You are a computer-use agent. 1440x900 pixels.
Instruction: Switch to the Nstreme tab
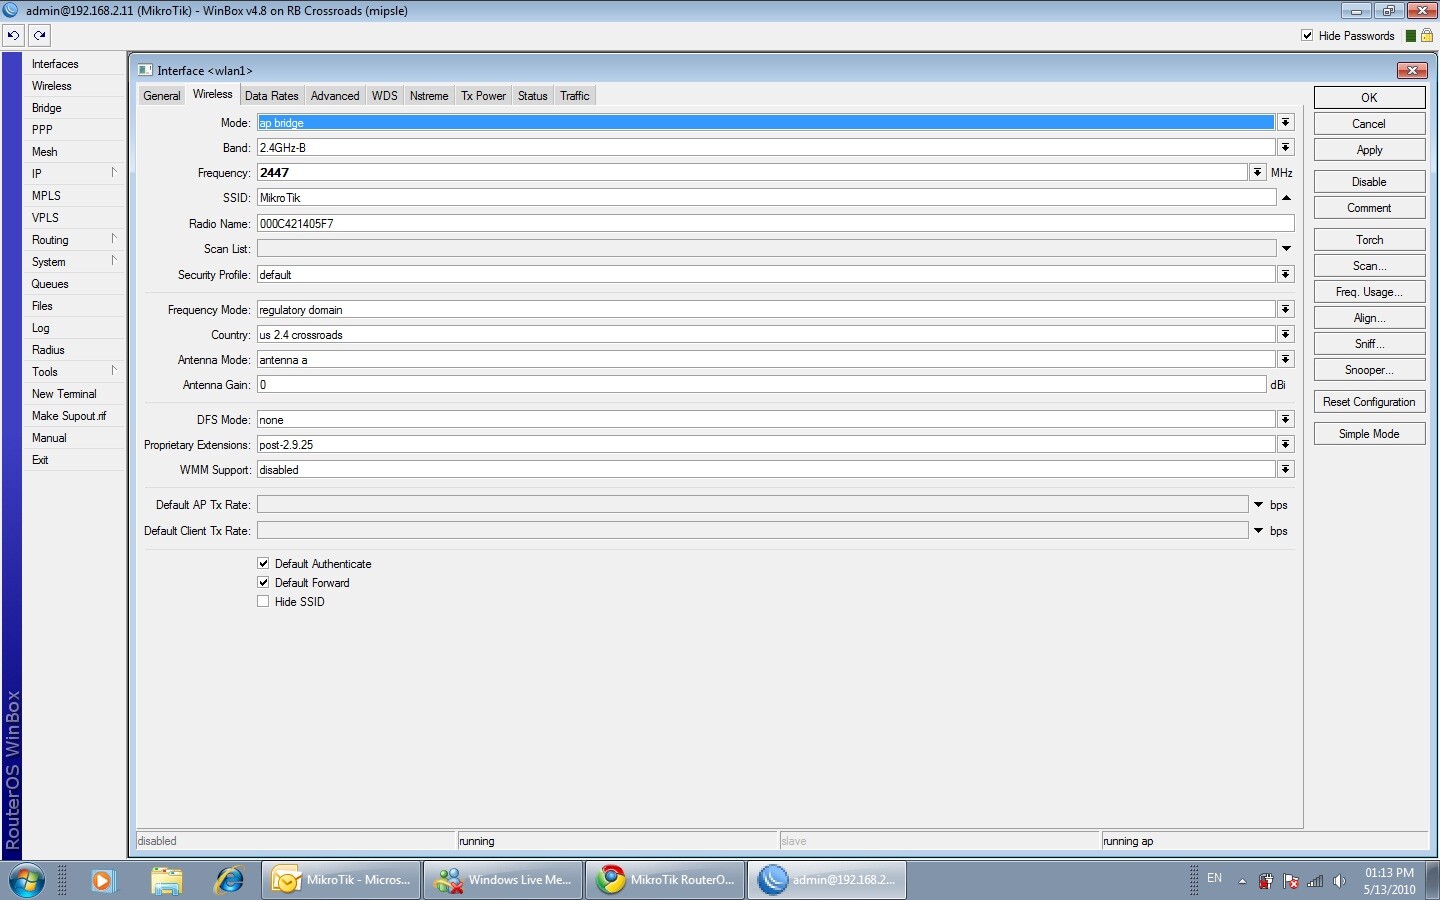pos(429,96)
